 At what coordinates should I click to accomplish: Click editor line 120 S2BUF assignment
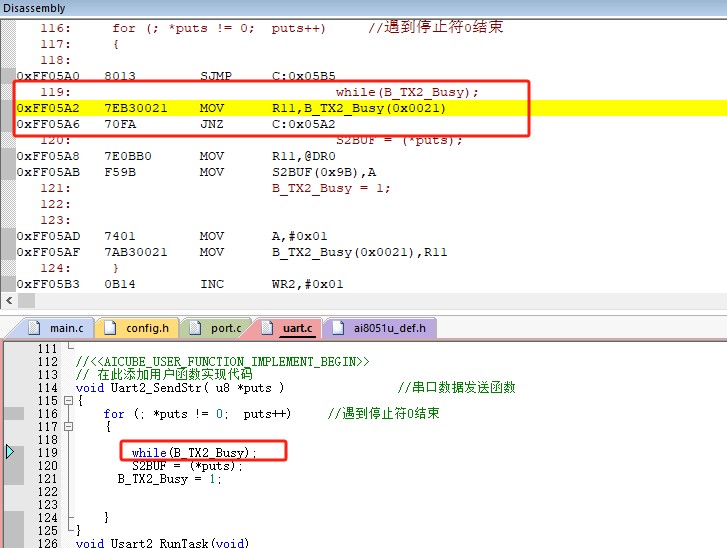click(187, 465)
